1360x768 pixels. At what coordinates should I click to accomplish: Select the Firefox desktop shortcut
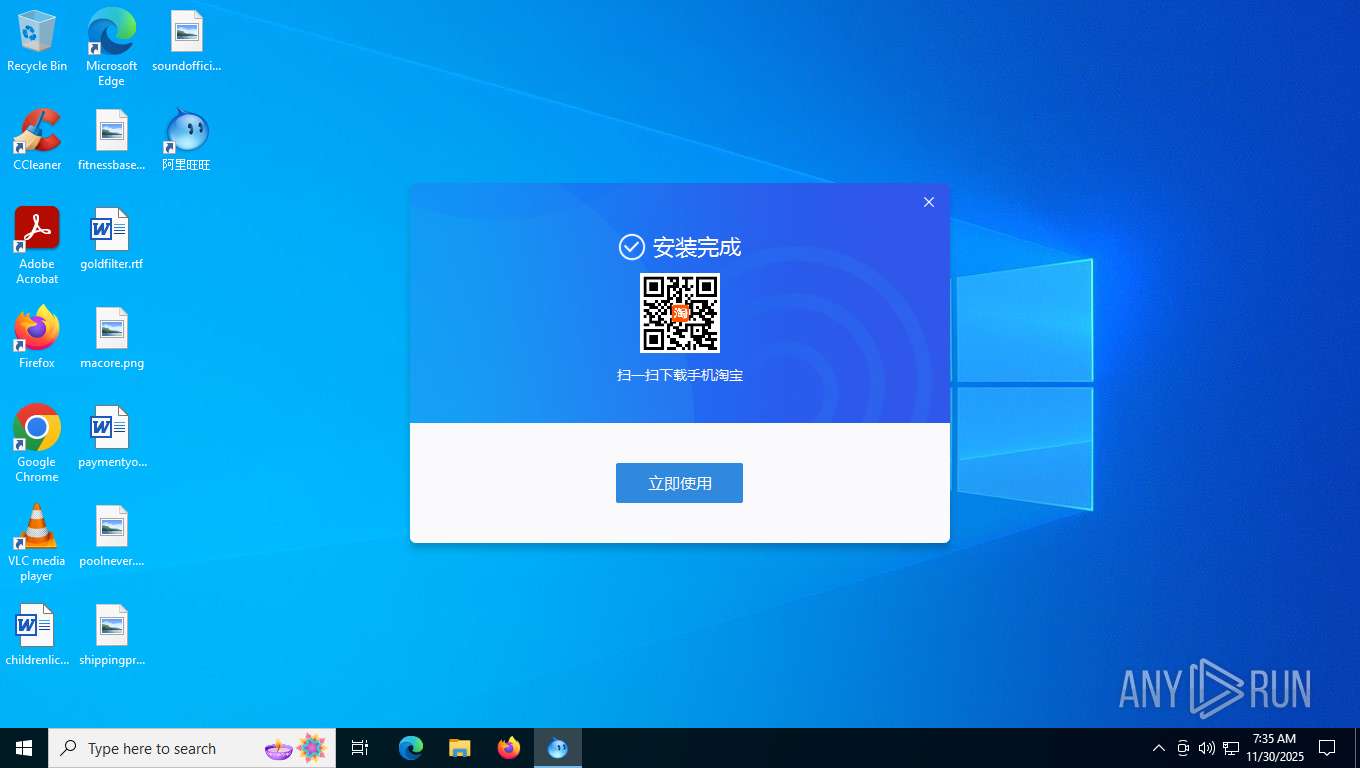point(37,338)
